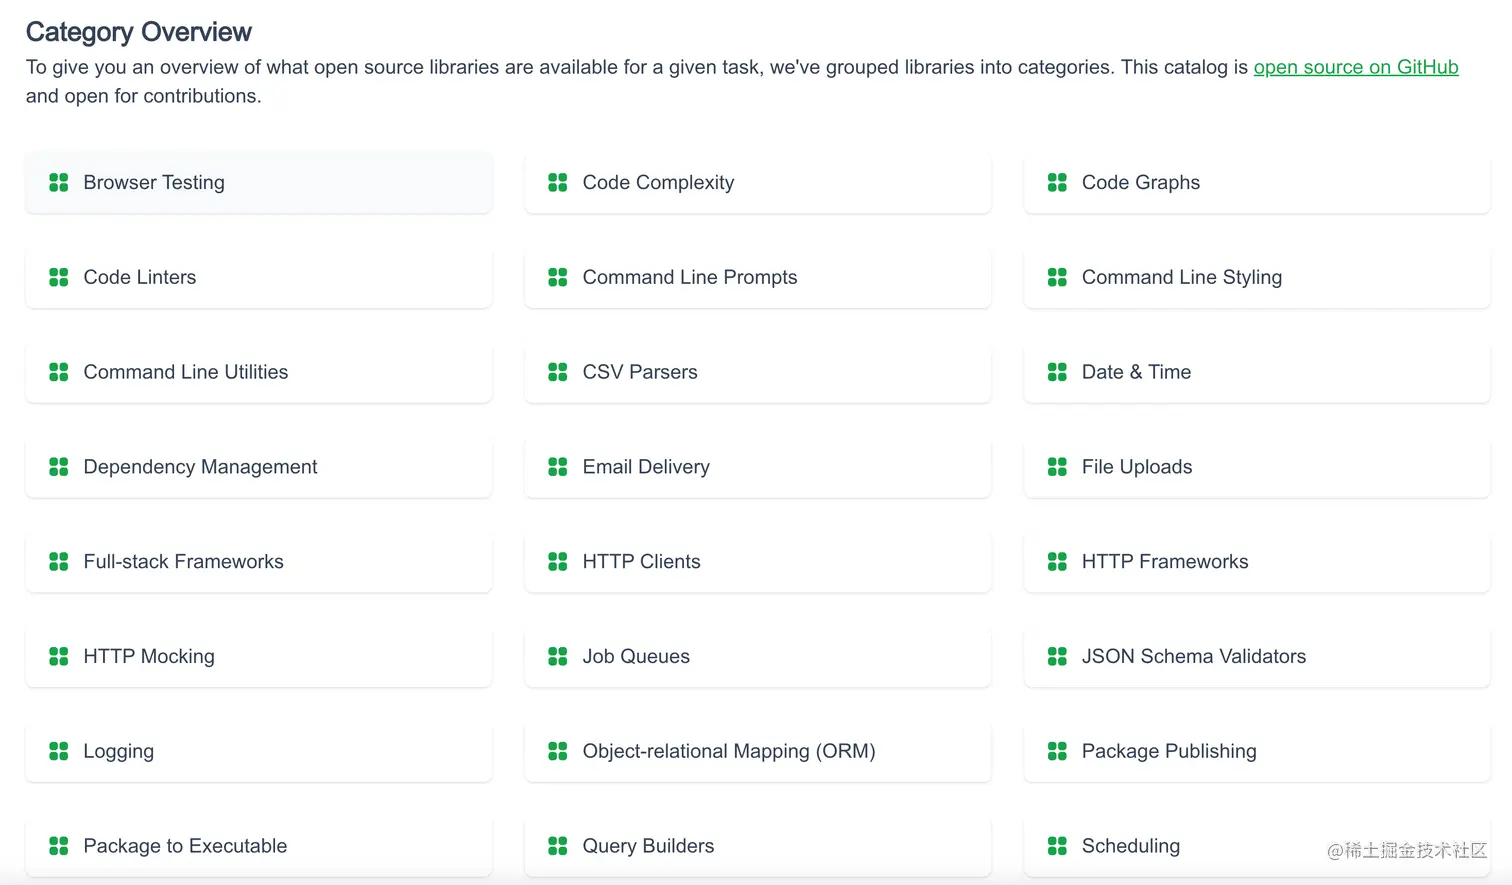Browse the File Uploads category
The height and width of the screenshot is (885, 1512).
pyautogui.click(x=1137, y=467)
